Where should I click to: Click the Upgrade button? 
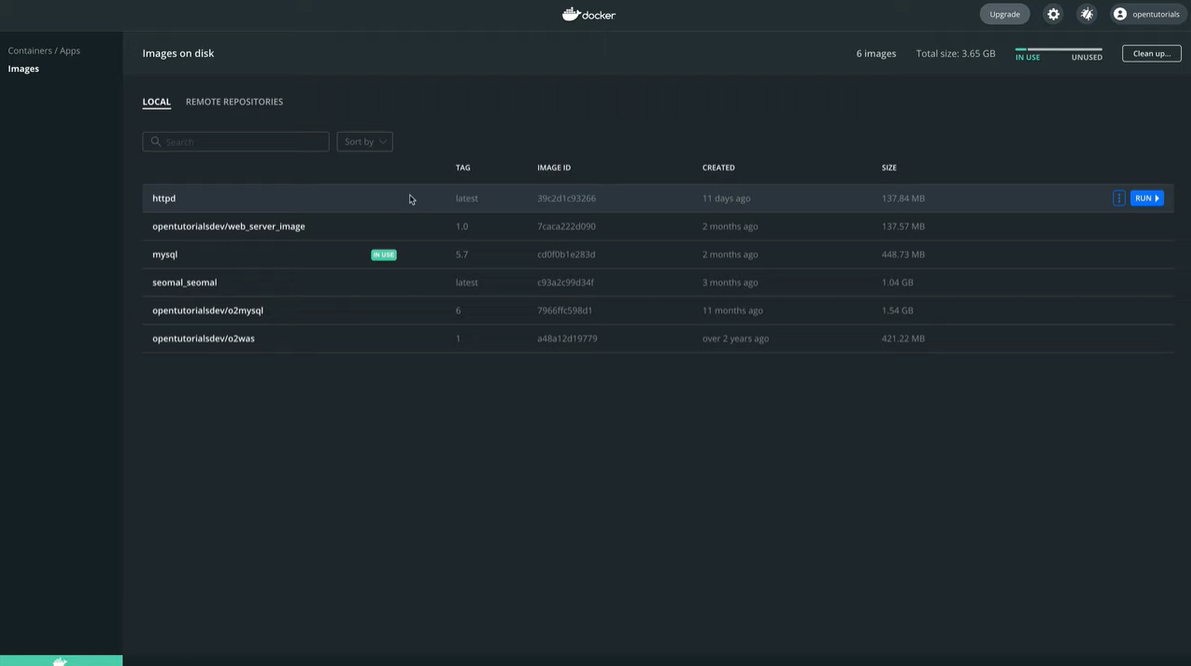pyautogui.click(x=1004, y=14)
